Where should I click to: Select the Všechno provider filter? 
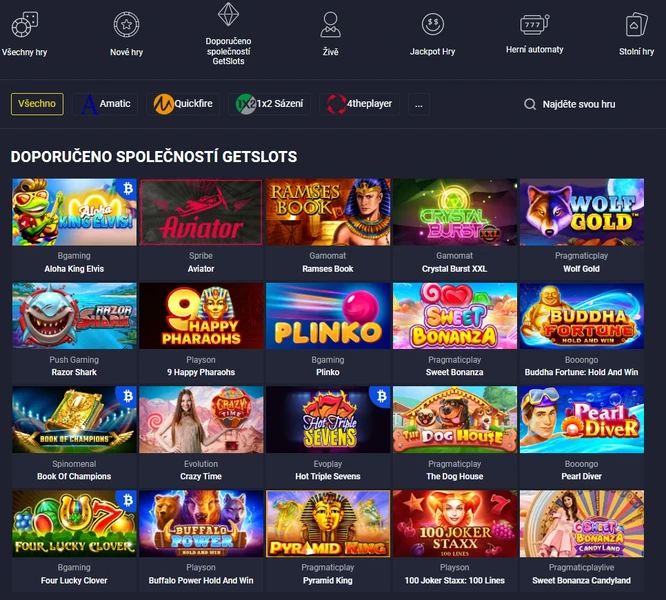point(37,104)
